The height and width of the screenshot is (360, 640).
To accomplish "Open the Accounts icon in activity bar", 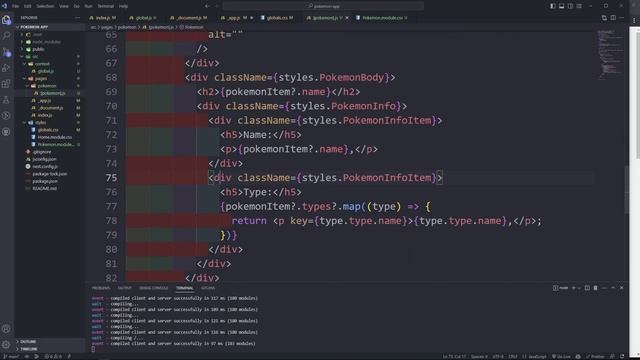I will point(6,329).
